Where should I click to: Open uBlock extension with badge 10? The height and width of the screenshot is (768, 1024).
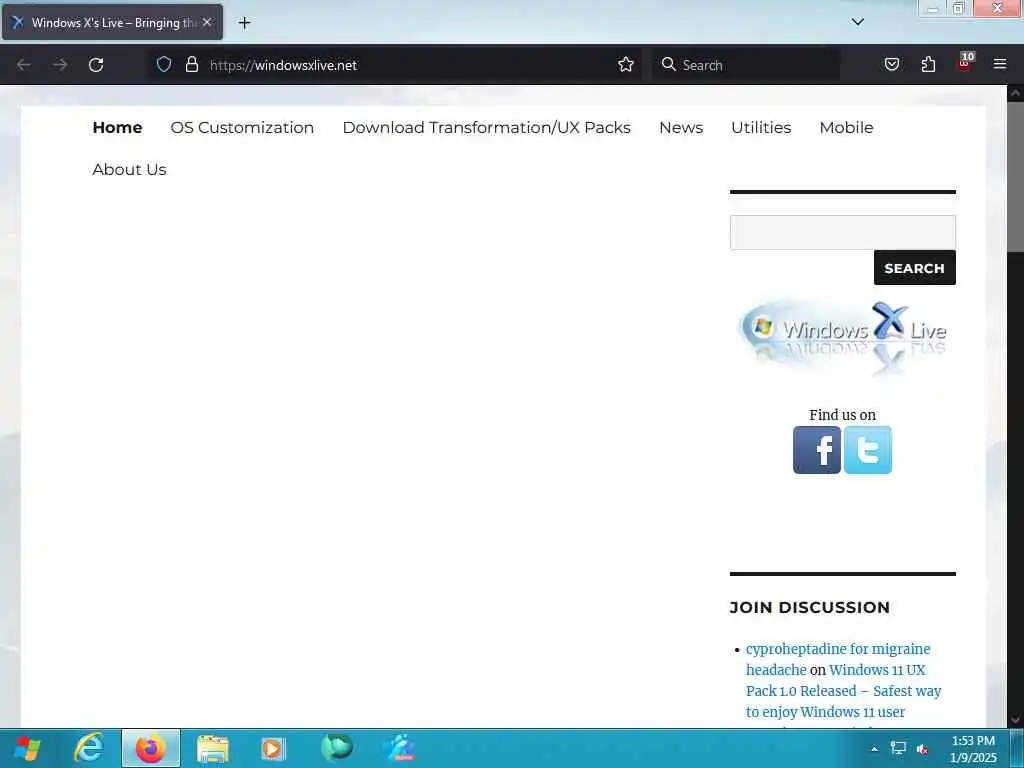(x=965, y=62)
